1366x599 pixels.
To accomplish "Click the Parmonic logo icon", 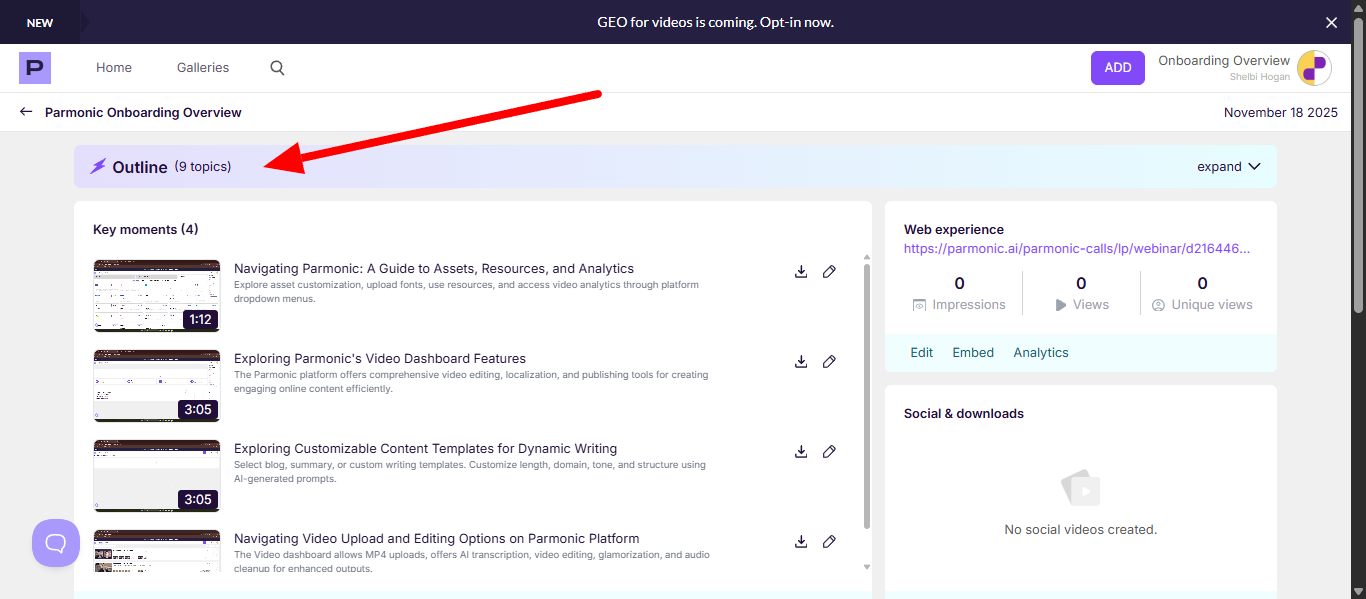I will (35, 68).
